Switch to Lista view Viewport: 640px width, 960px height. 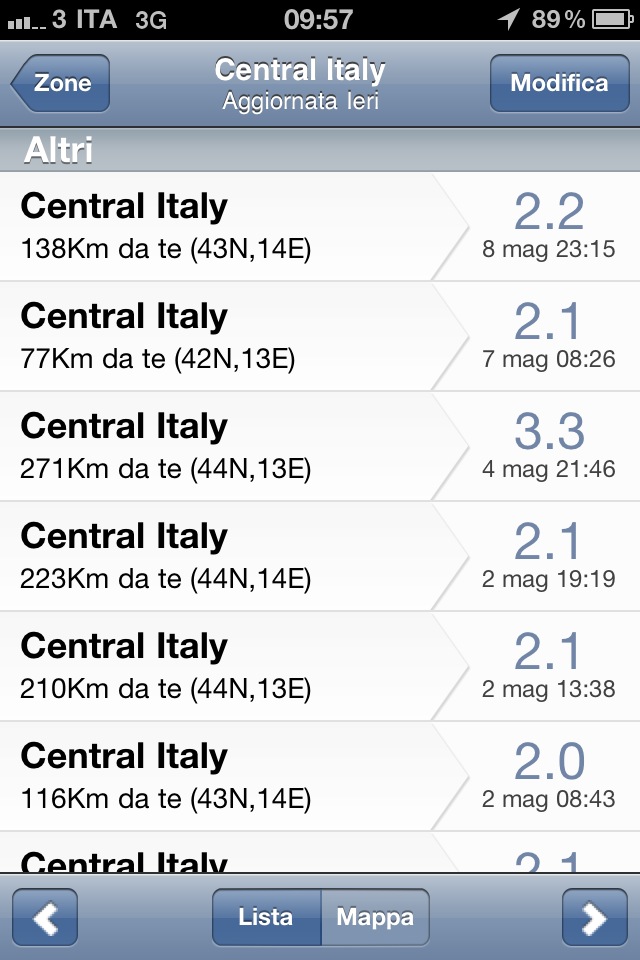coord(266,917)
